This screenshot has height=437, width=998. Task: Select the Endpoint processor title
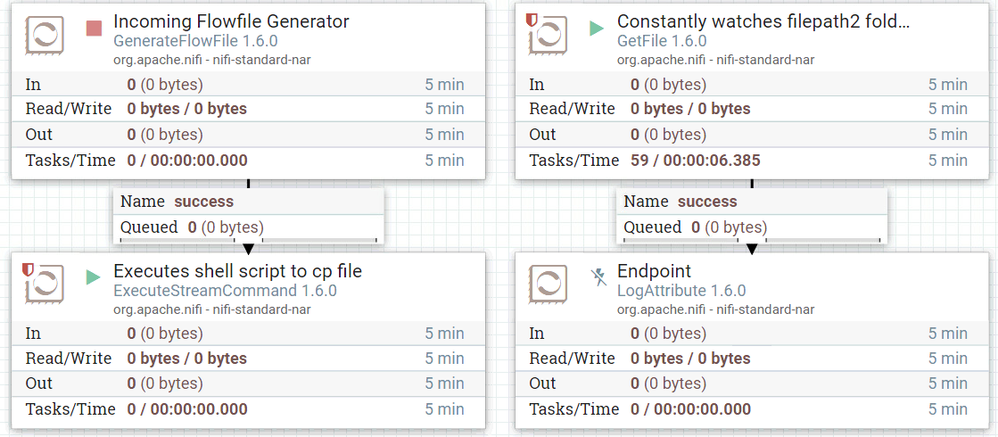654,271
